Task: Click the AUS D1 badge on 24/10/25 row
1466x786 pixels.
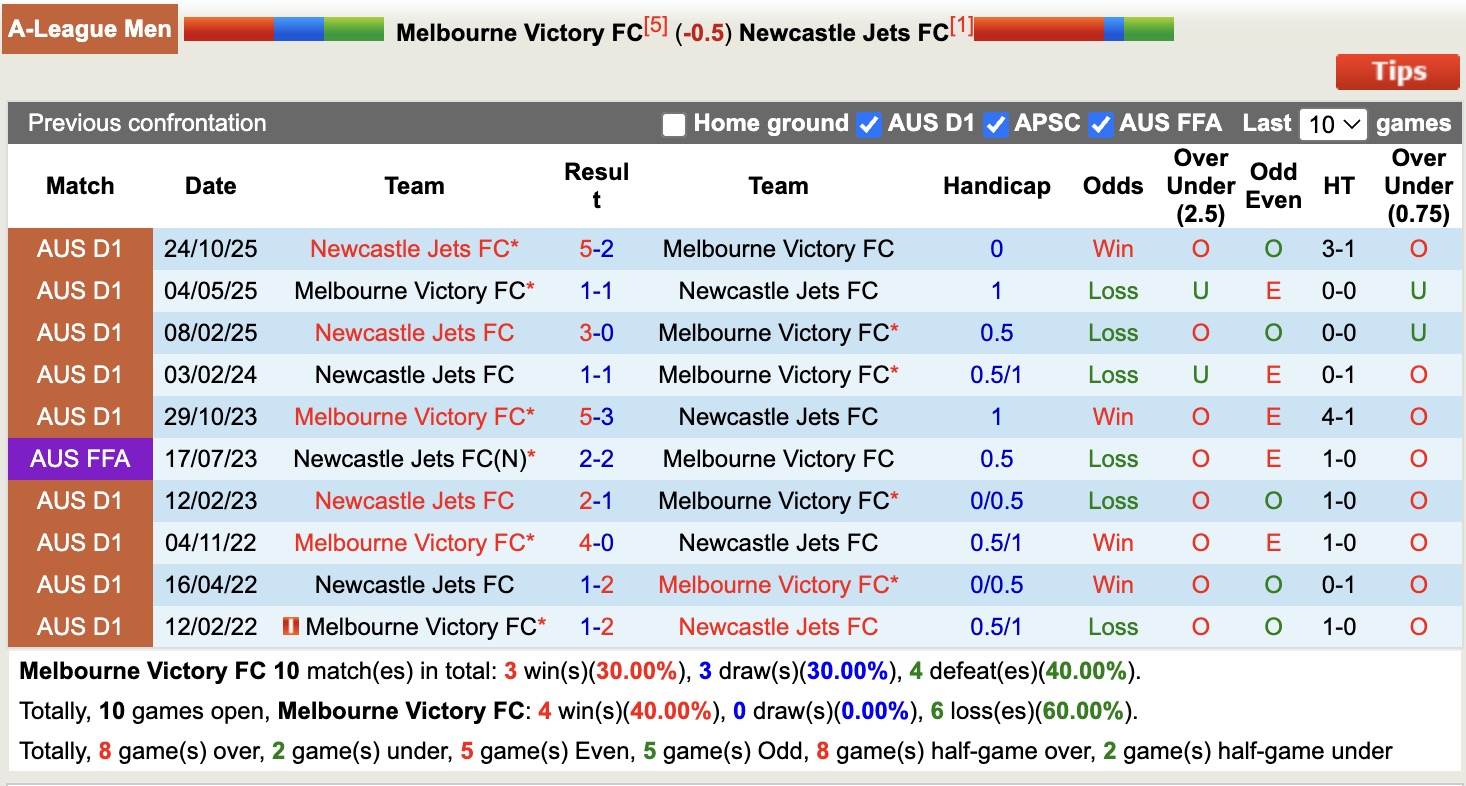Action: click(80, 249)
